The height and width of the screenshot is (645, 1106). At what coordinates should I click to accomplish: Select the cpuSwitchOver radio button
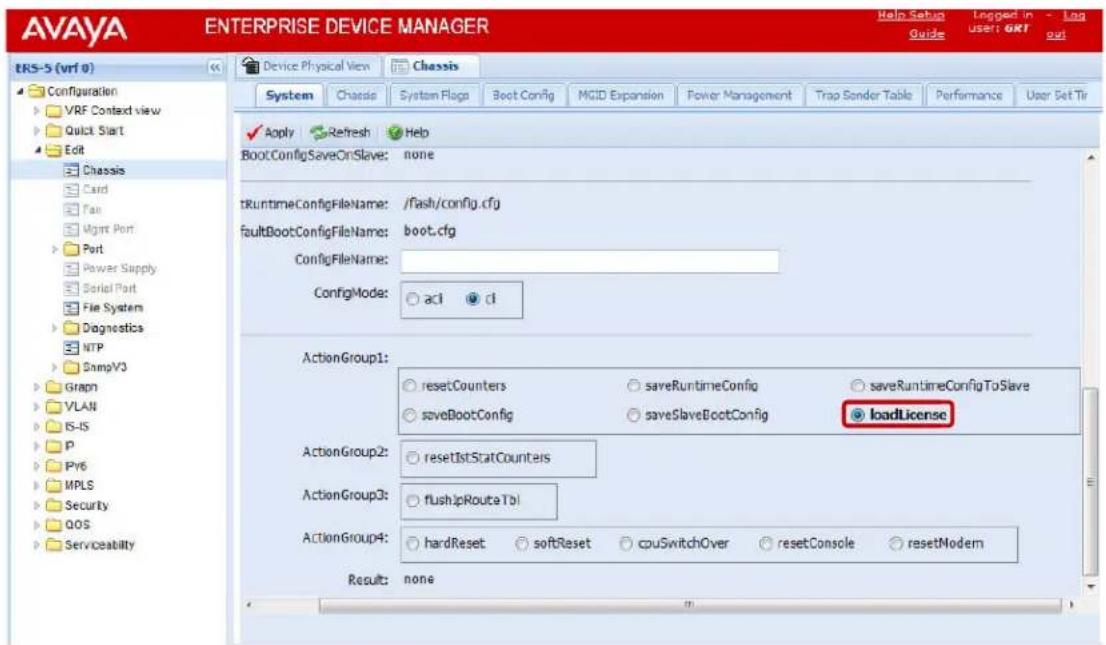coord(626,543)
